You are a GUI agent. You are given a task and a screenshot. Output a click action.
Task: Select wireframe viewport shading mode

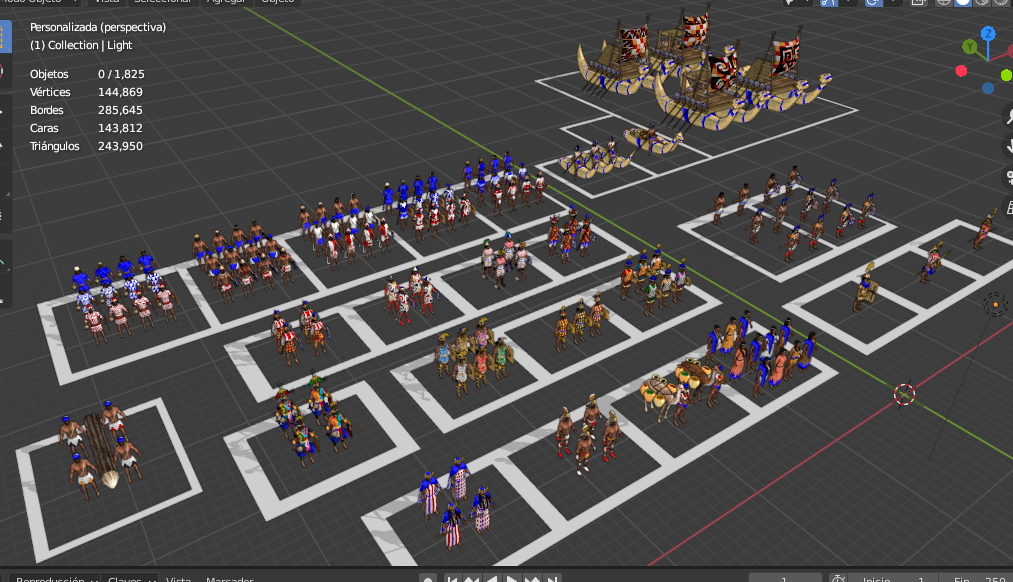944,2
